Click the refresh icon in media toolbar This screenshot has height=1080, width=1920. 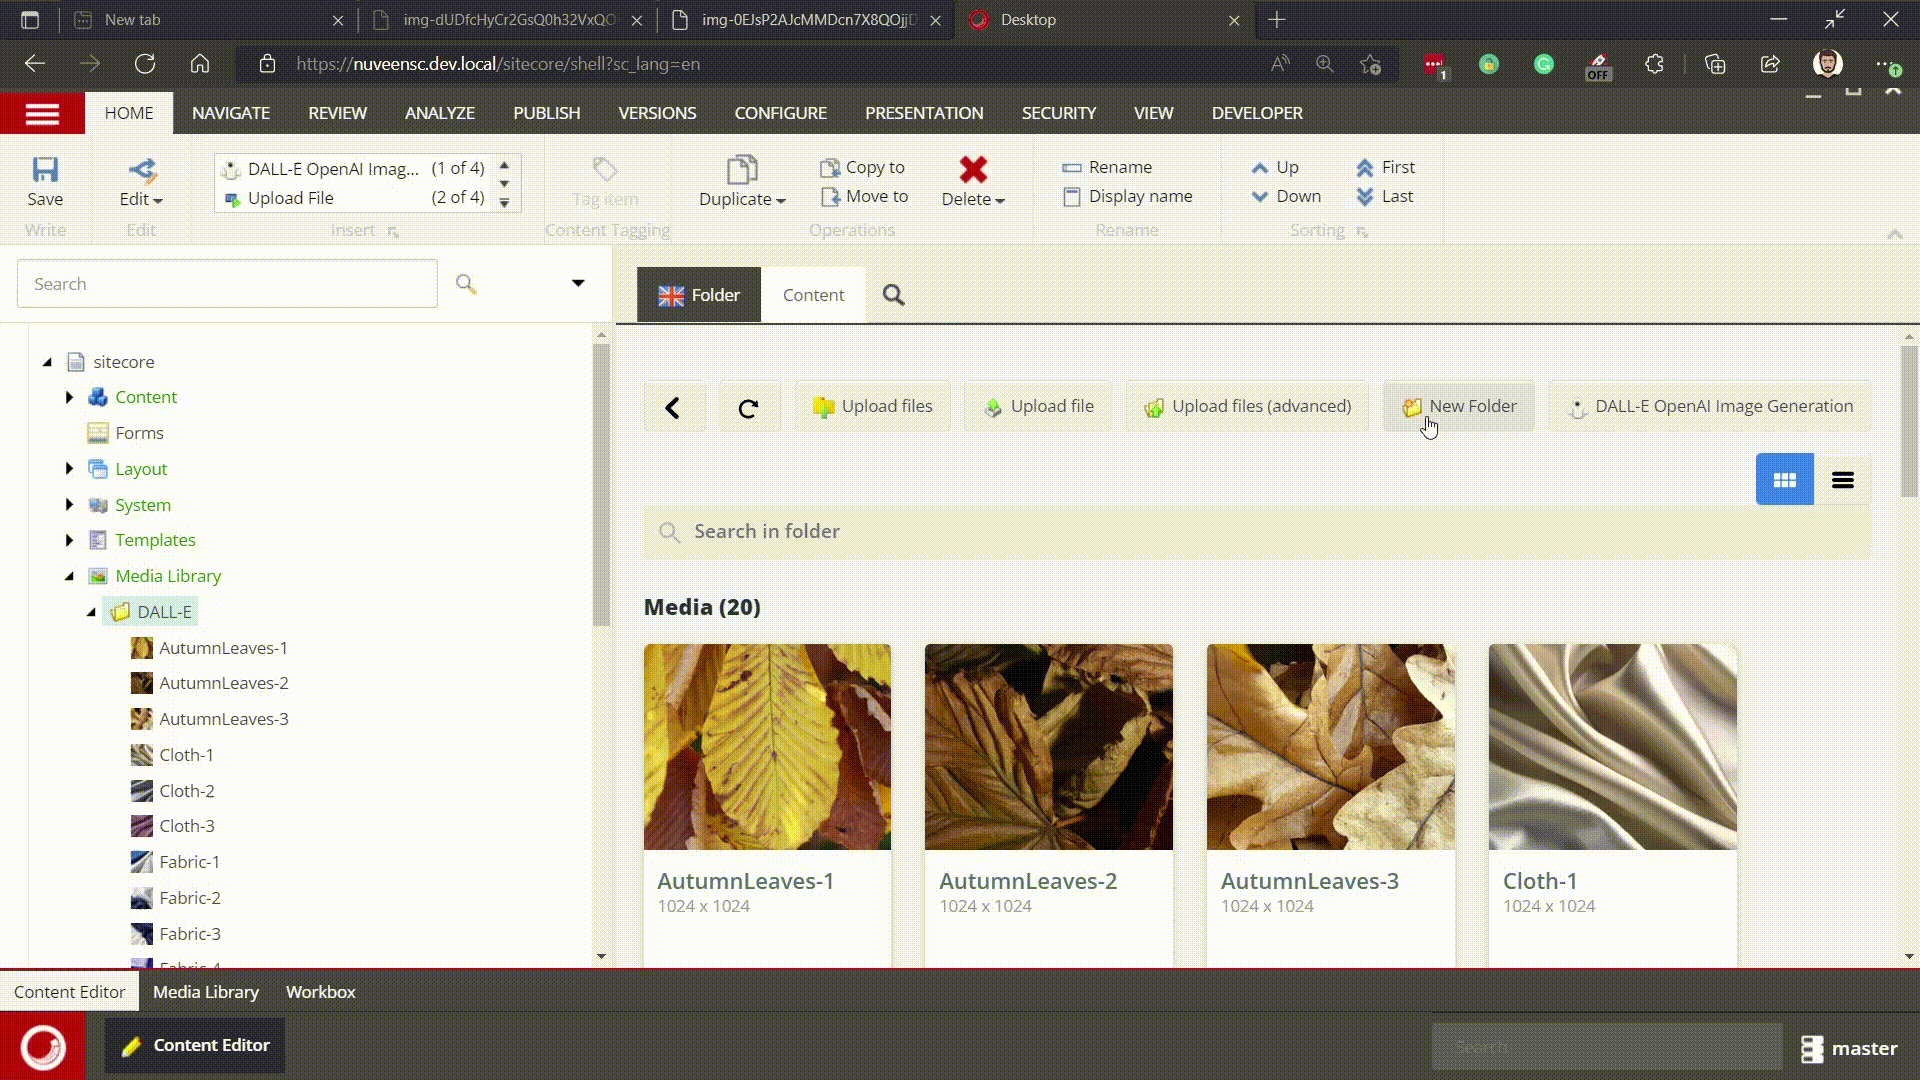tap(748, 407)
